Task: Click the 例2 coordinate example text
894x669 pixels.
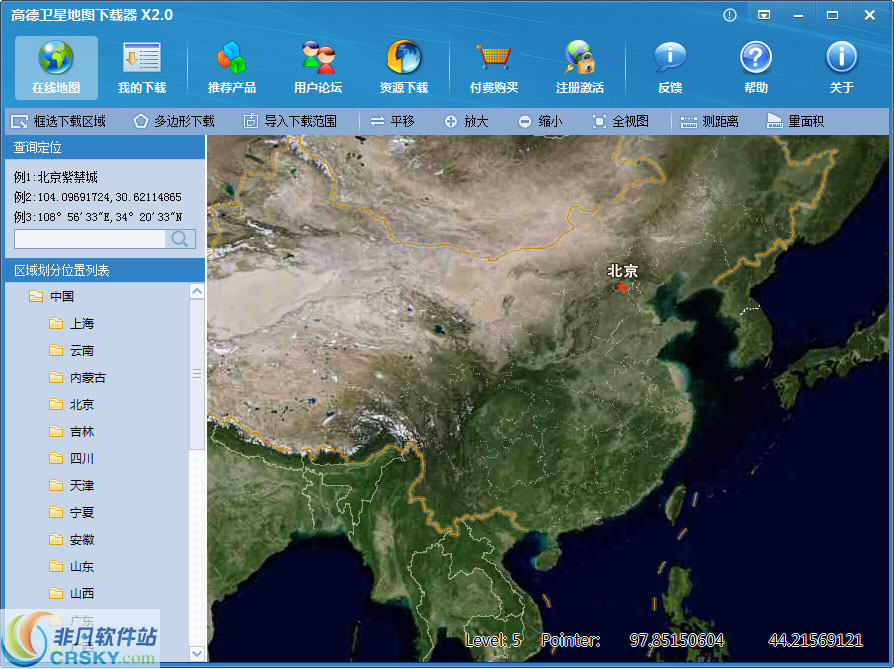Action: 97,197
